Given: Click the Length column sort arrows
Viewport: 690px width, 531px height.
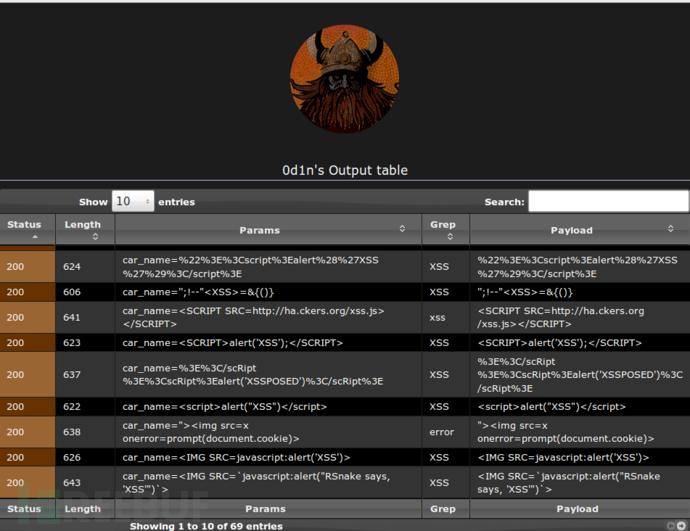Looking at the screenshot, I should [95, 237].
